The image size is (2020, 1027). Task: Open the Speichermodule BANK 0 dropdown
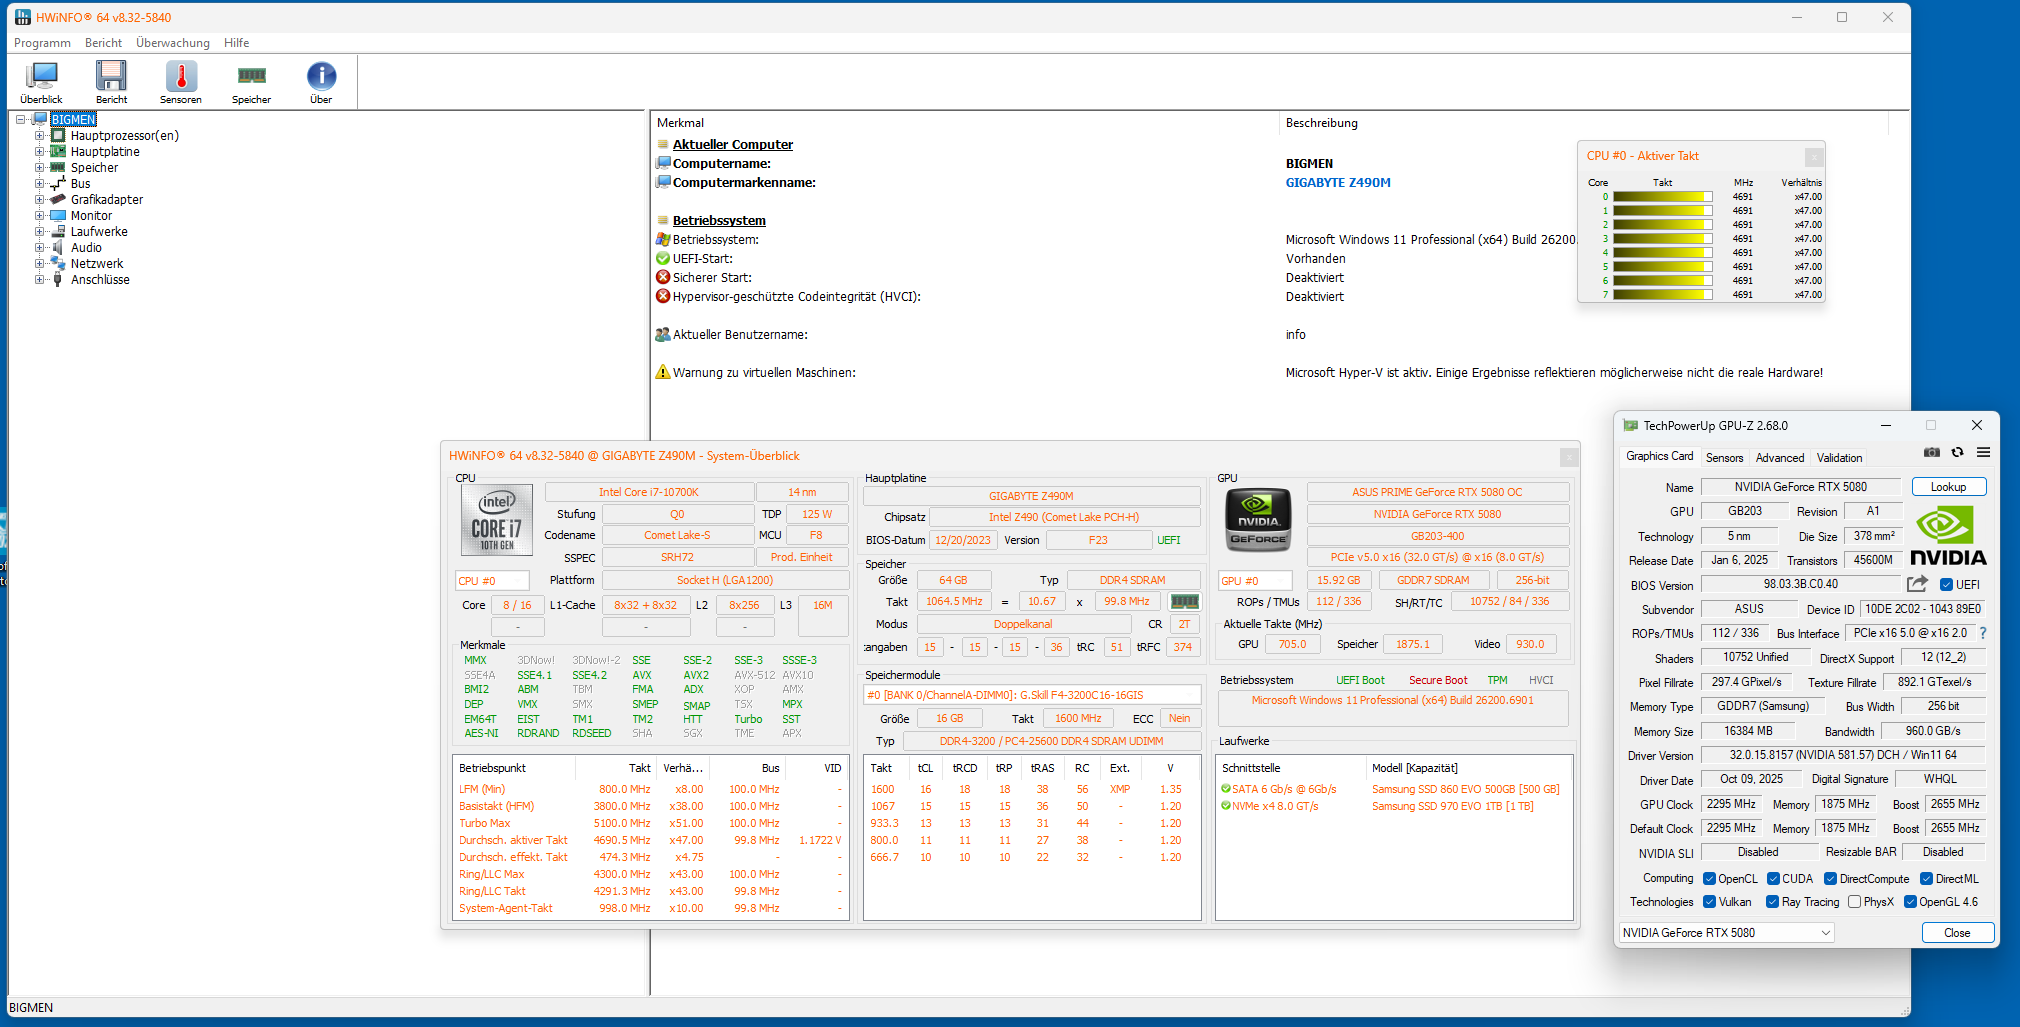coord(1032,695)
